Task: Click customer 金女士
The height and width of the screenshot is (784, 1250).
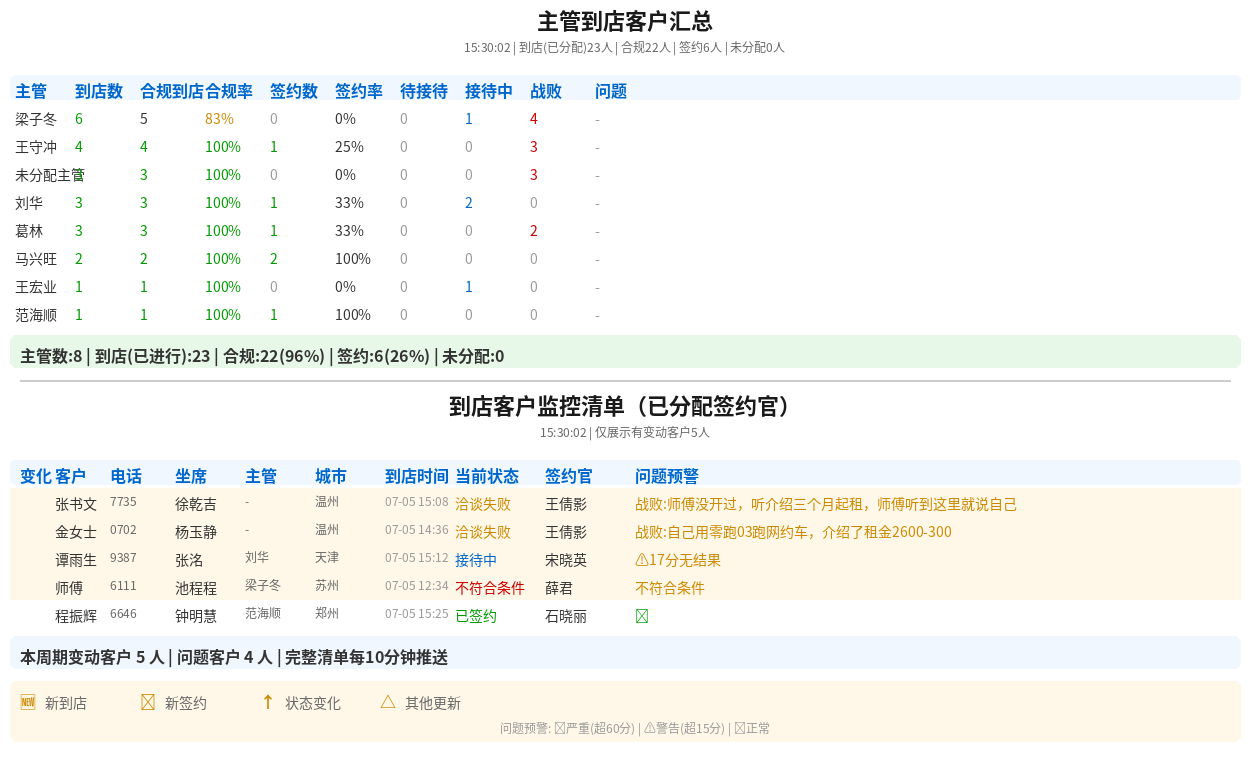Action: pos(76,532)
